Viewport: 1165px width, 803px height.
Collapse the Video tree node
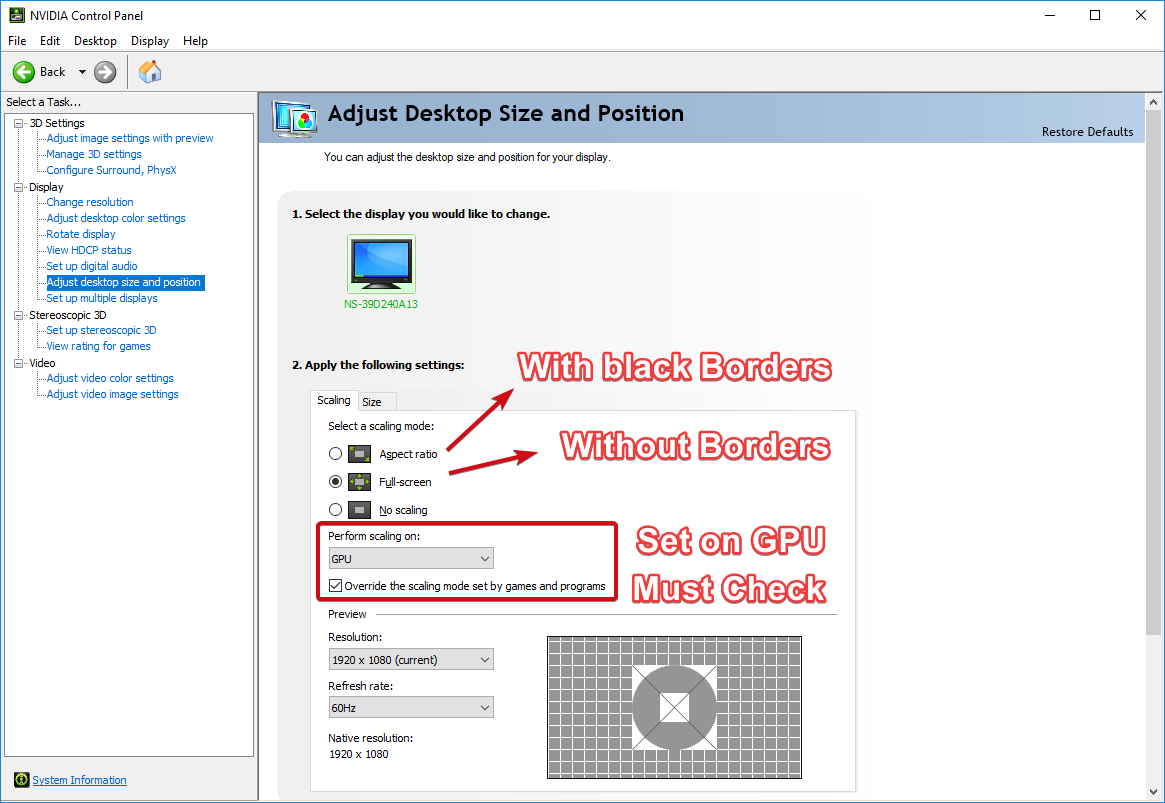tap(19, 363)
